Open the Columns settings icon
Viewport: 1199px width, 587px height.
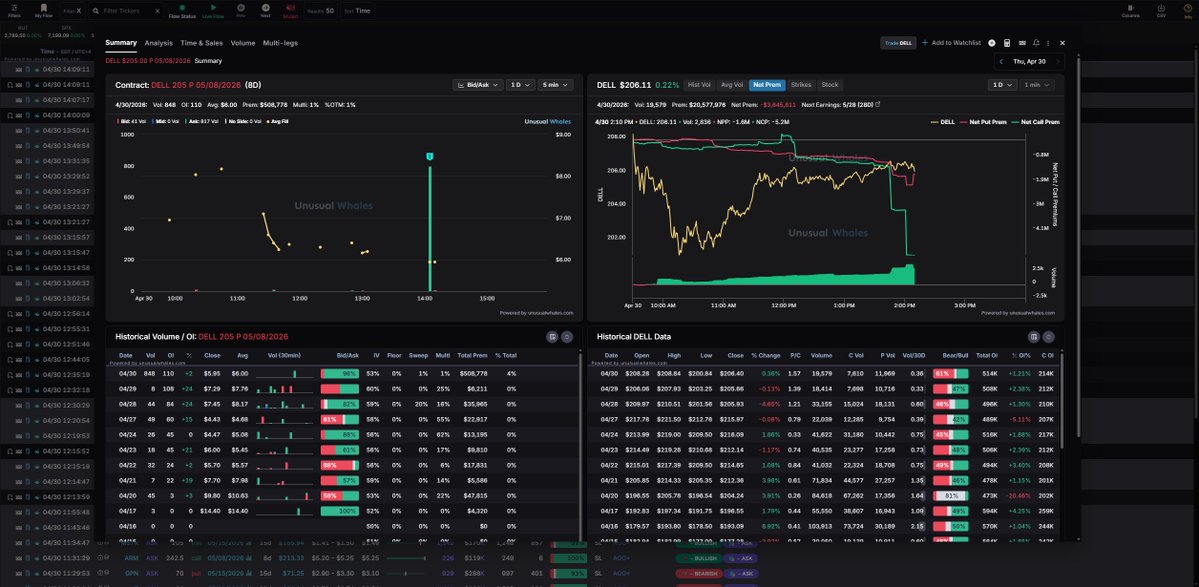pos(1130,8)
